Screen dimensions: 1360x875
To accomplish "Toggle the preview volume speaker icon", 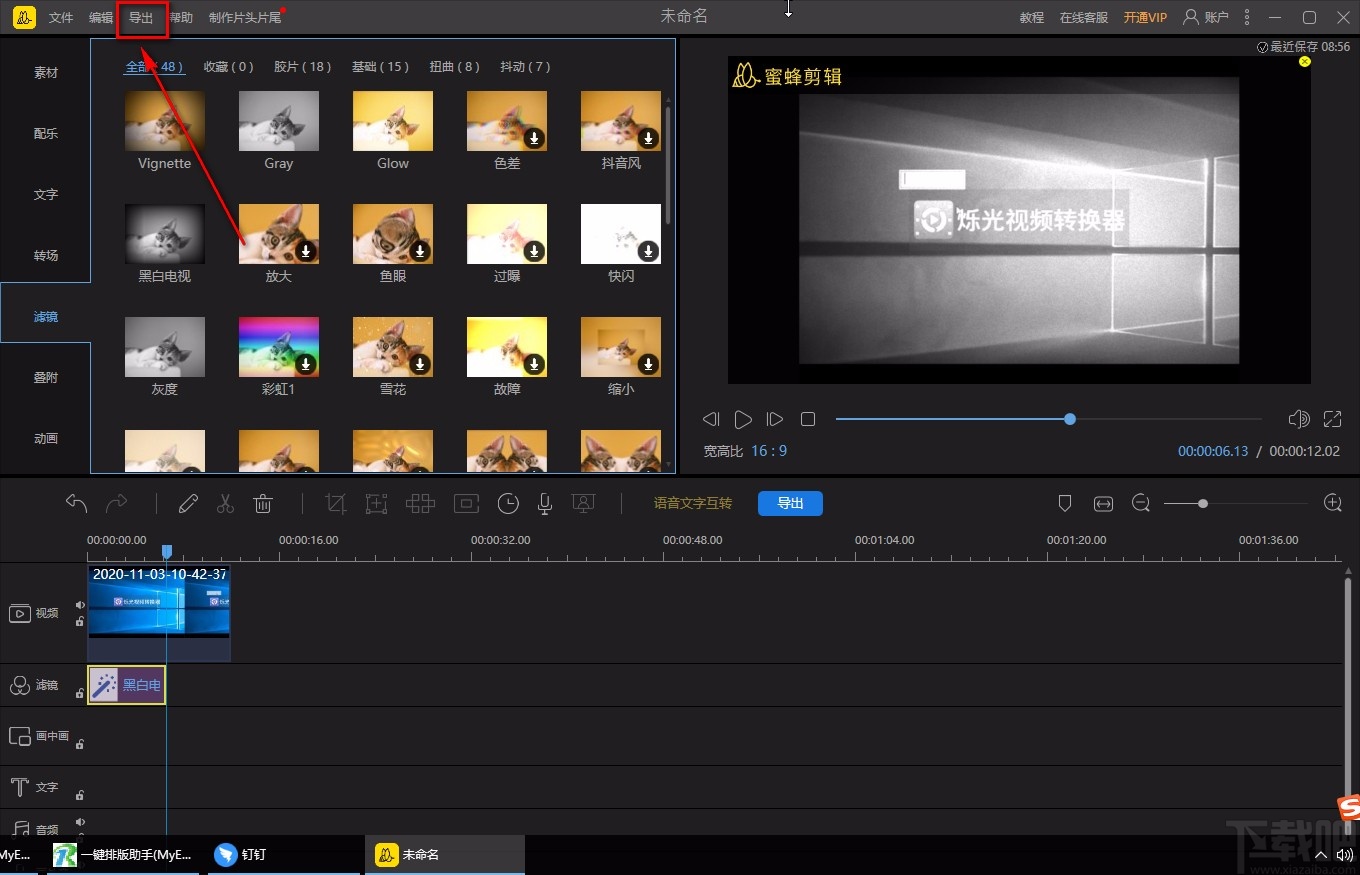I will pyautogui.click(x=1298, y=420).
